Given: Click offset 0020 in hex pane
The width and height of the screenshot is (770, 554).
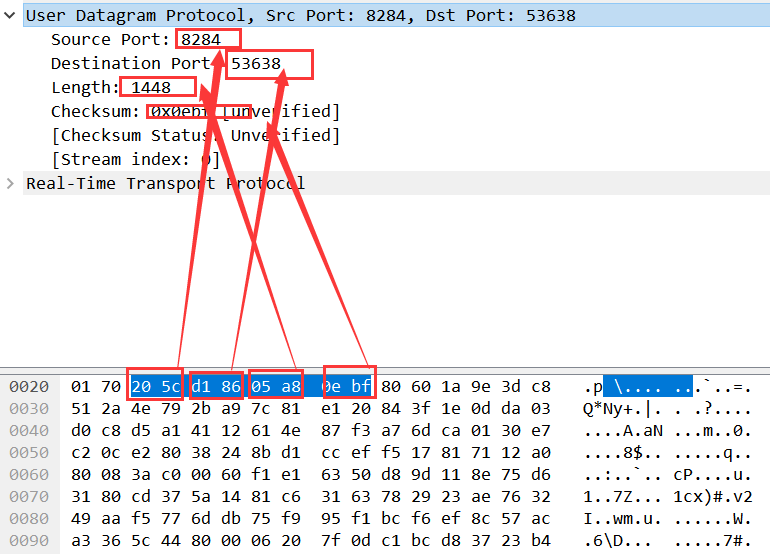Looking at the screenshot, I should (x=29, y=387).
